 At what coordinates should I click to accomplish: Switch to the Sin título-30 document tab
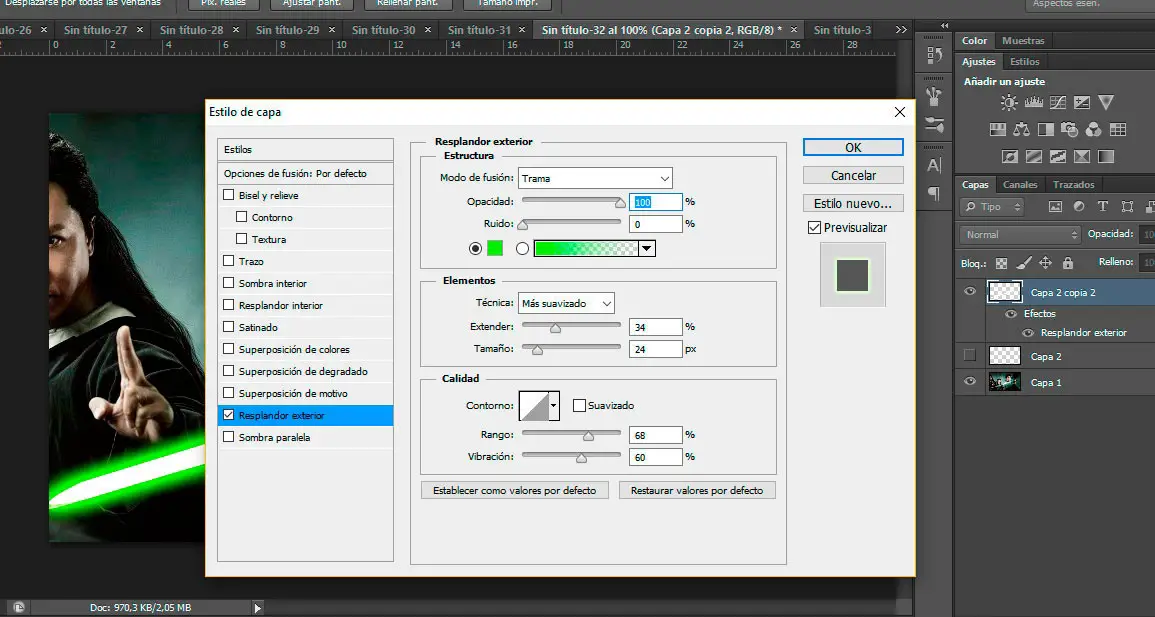tap(383, 31)
